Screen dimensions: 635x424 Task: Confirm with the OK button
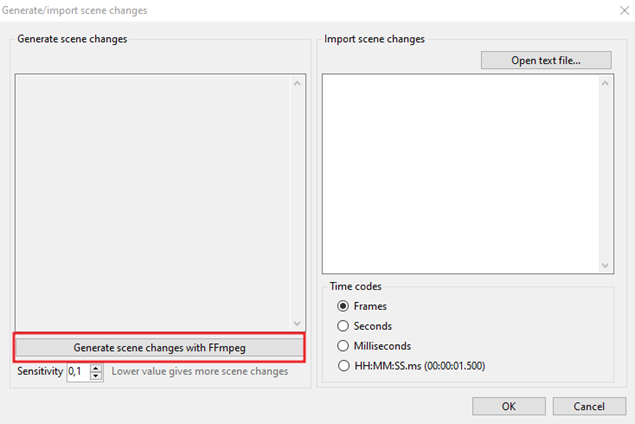pyautogui.click(x=509, y=406)
